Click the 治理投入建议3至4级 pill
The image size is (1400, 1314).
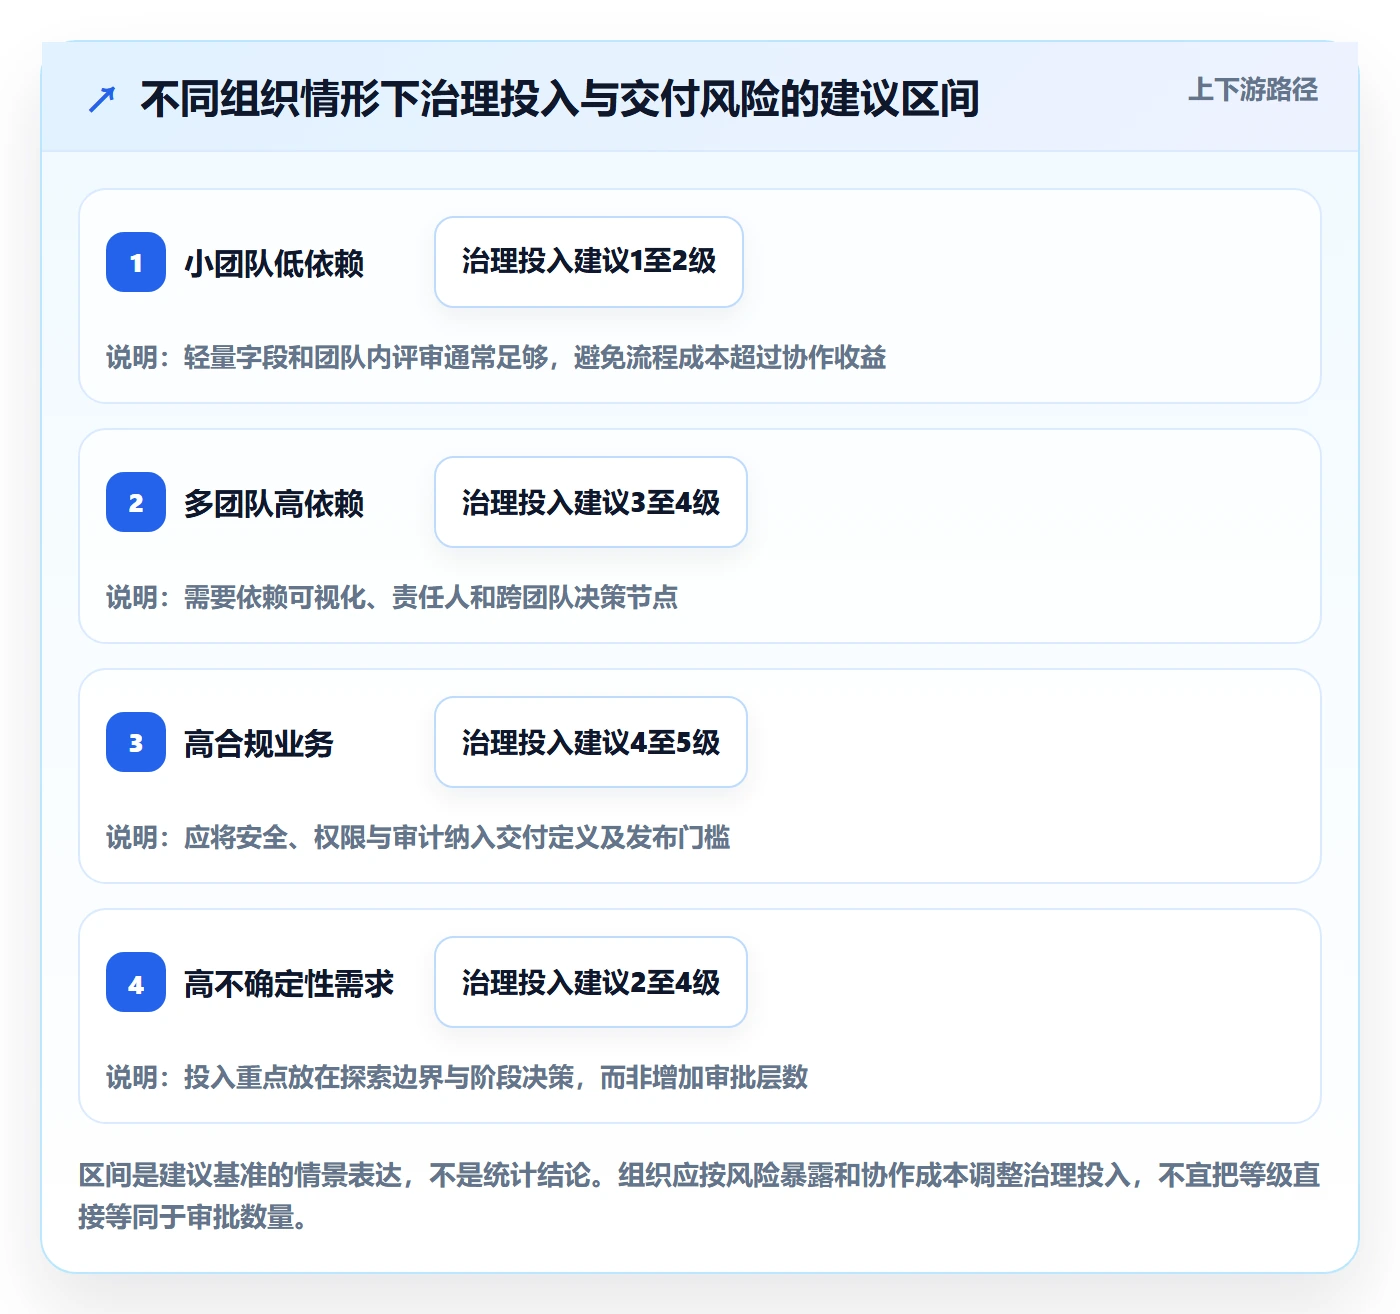tap(591, 502)
